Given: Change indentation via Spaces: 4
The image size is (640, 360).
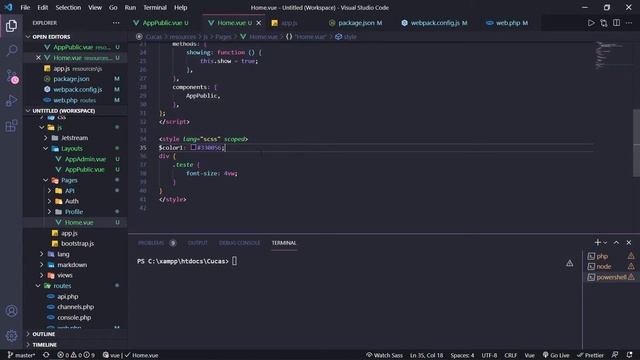Looking at the screenshot, I should tap(462, 355).
